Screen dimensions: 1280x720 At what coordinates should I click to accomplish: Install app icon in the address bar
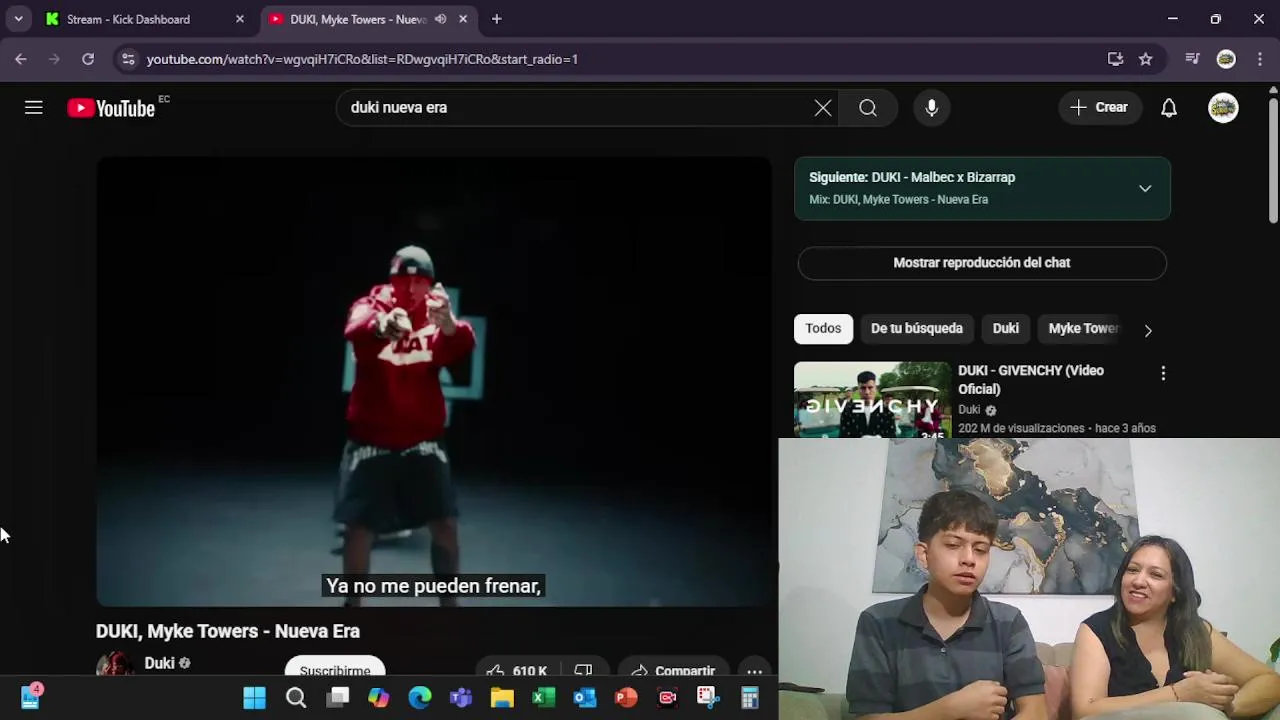pos(1116,59)
